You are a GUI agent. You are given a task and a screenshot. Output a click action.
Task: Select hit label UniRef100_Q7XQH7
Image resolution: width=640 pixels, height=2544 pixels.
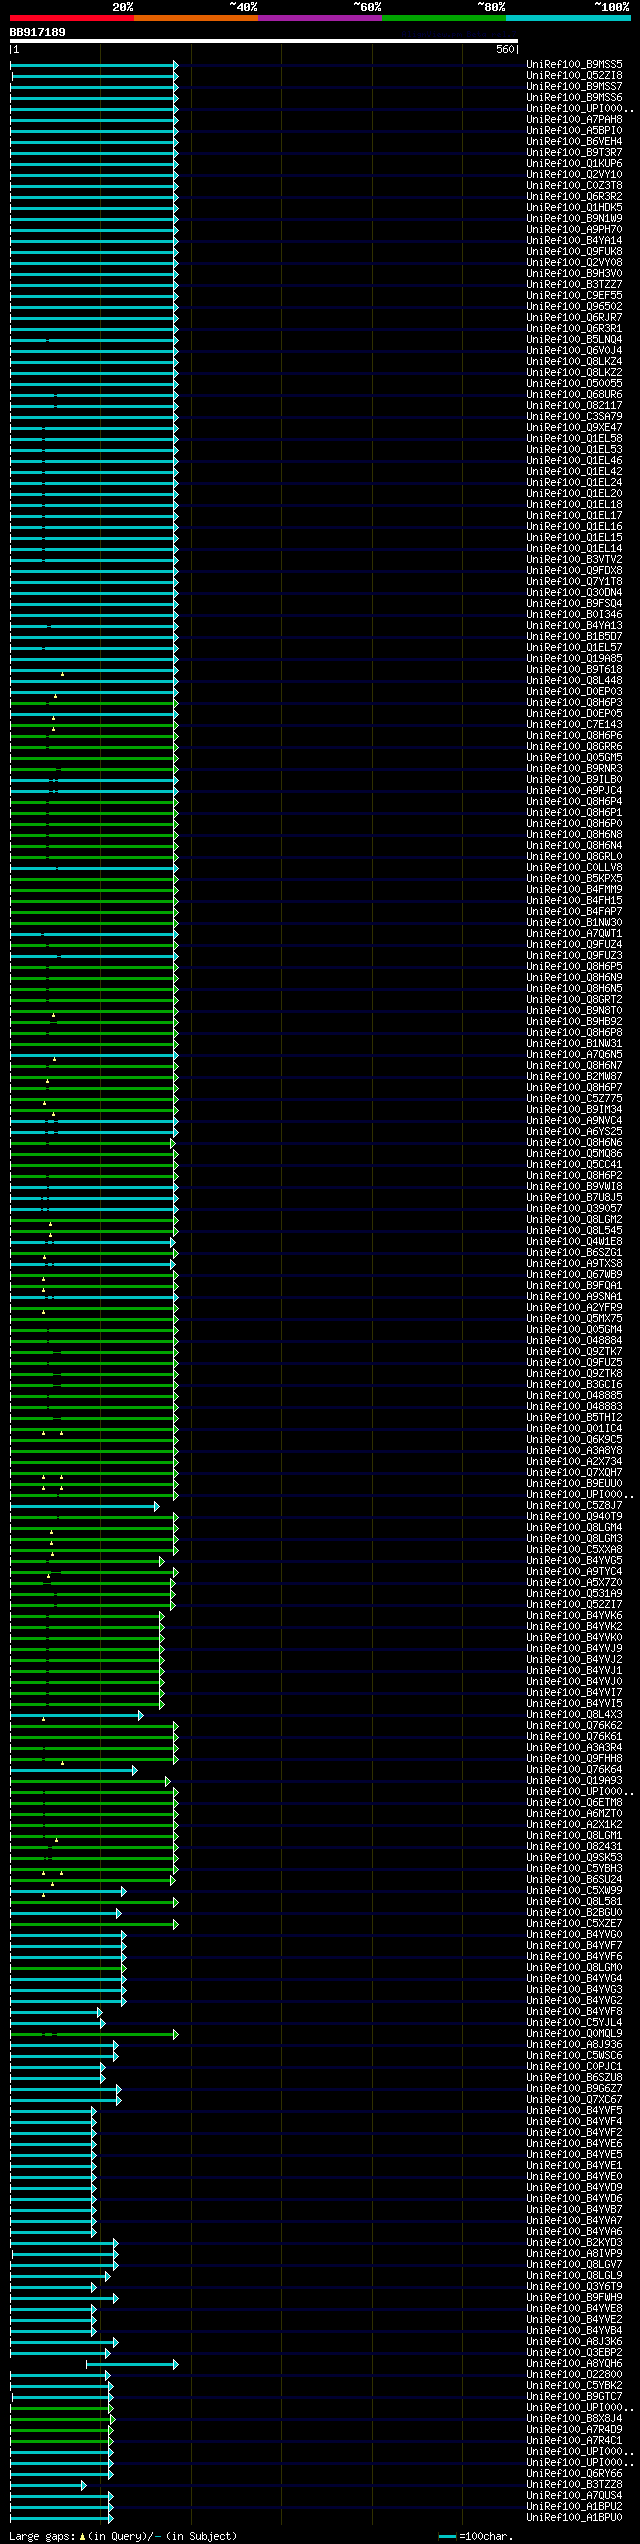coord(574,1473)
